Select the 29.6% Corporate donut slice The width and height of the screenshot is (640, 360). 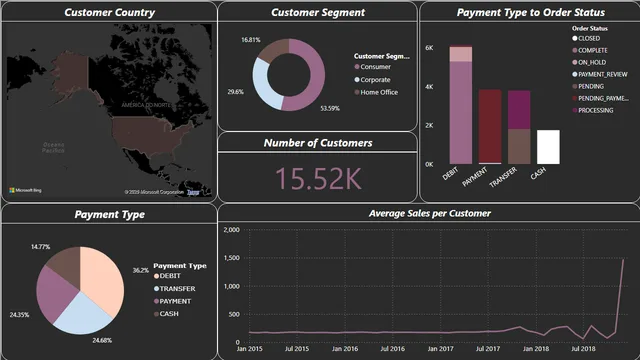[x=261, y=84]
